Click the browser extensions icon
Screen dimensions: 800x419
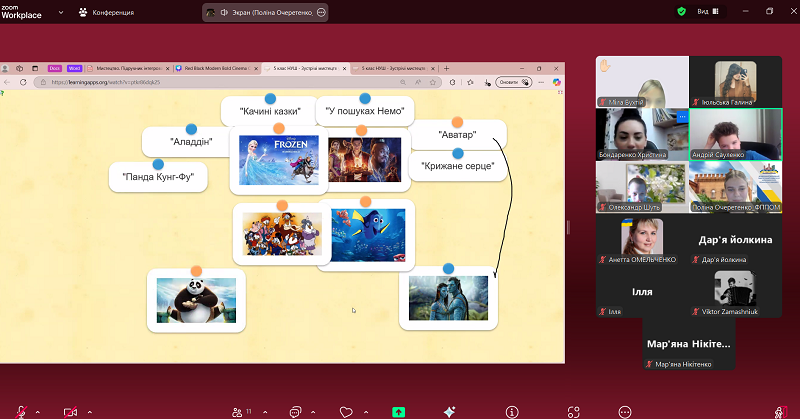[x=453, y=82]
